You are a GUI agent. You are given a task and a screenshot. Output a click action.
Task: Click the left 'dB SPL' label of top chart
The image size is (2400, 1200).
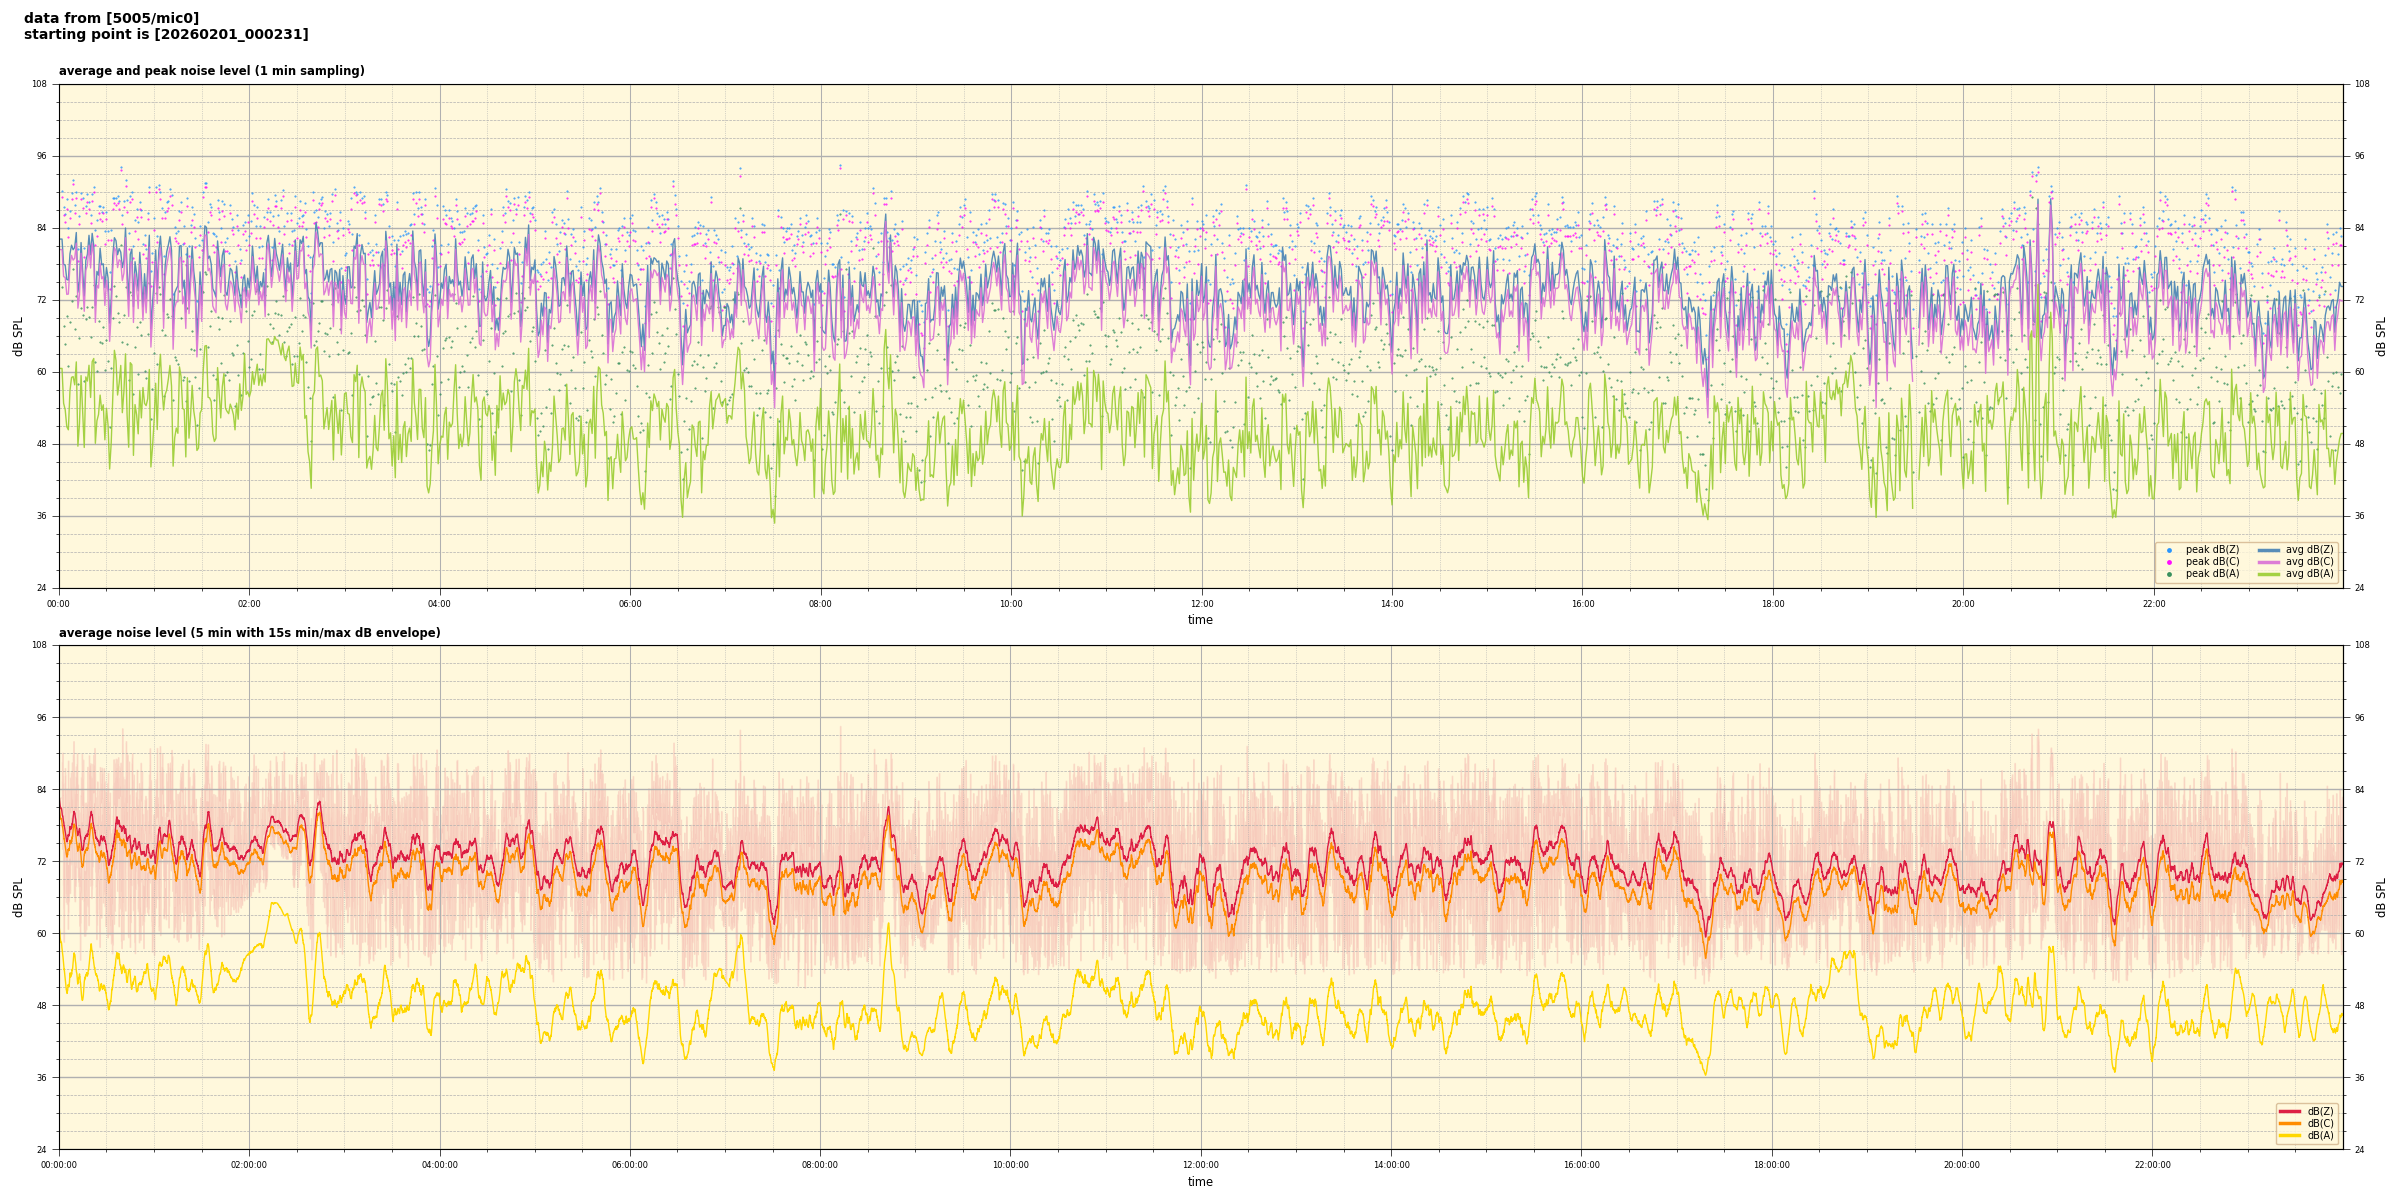coord(18,336)
